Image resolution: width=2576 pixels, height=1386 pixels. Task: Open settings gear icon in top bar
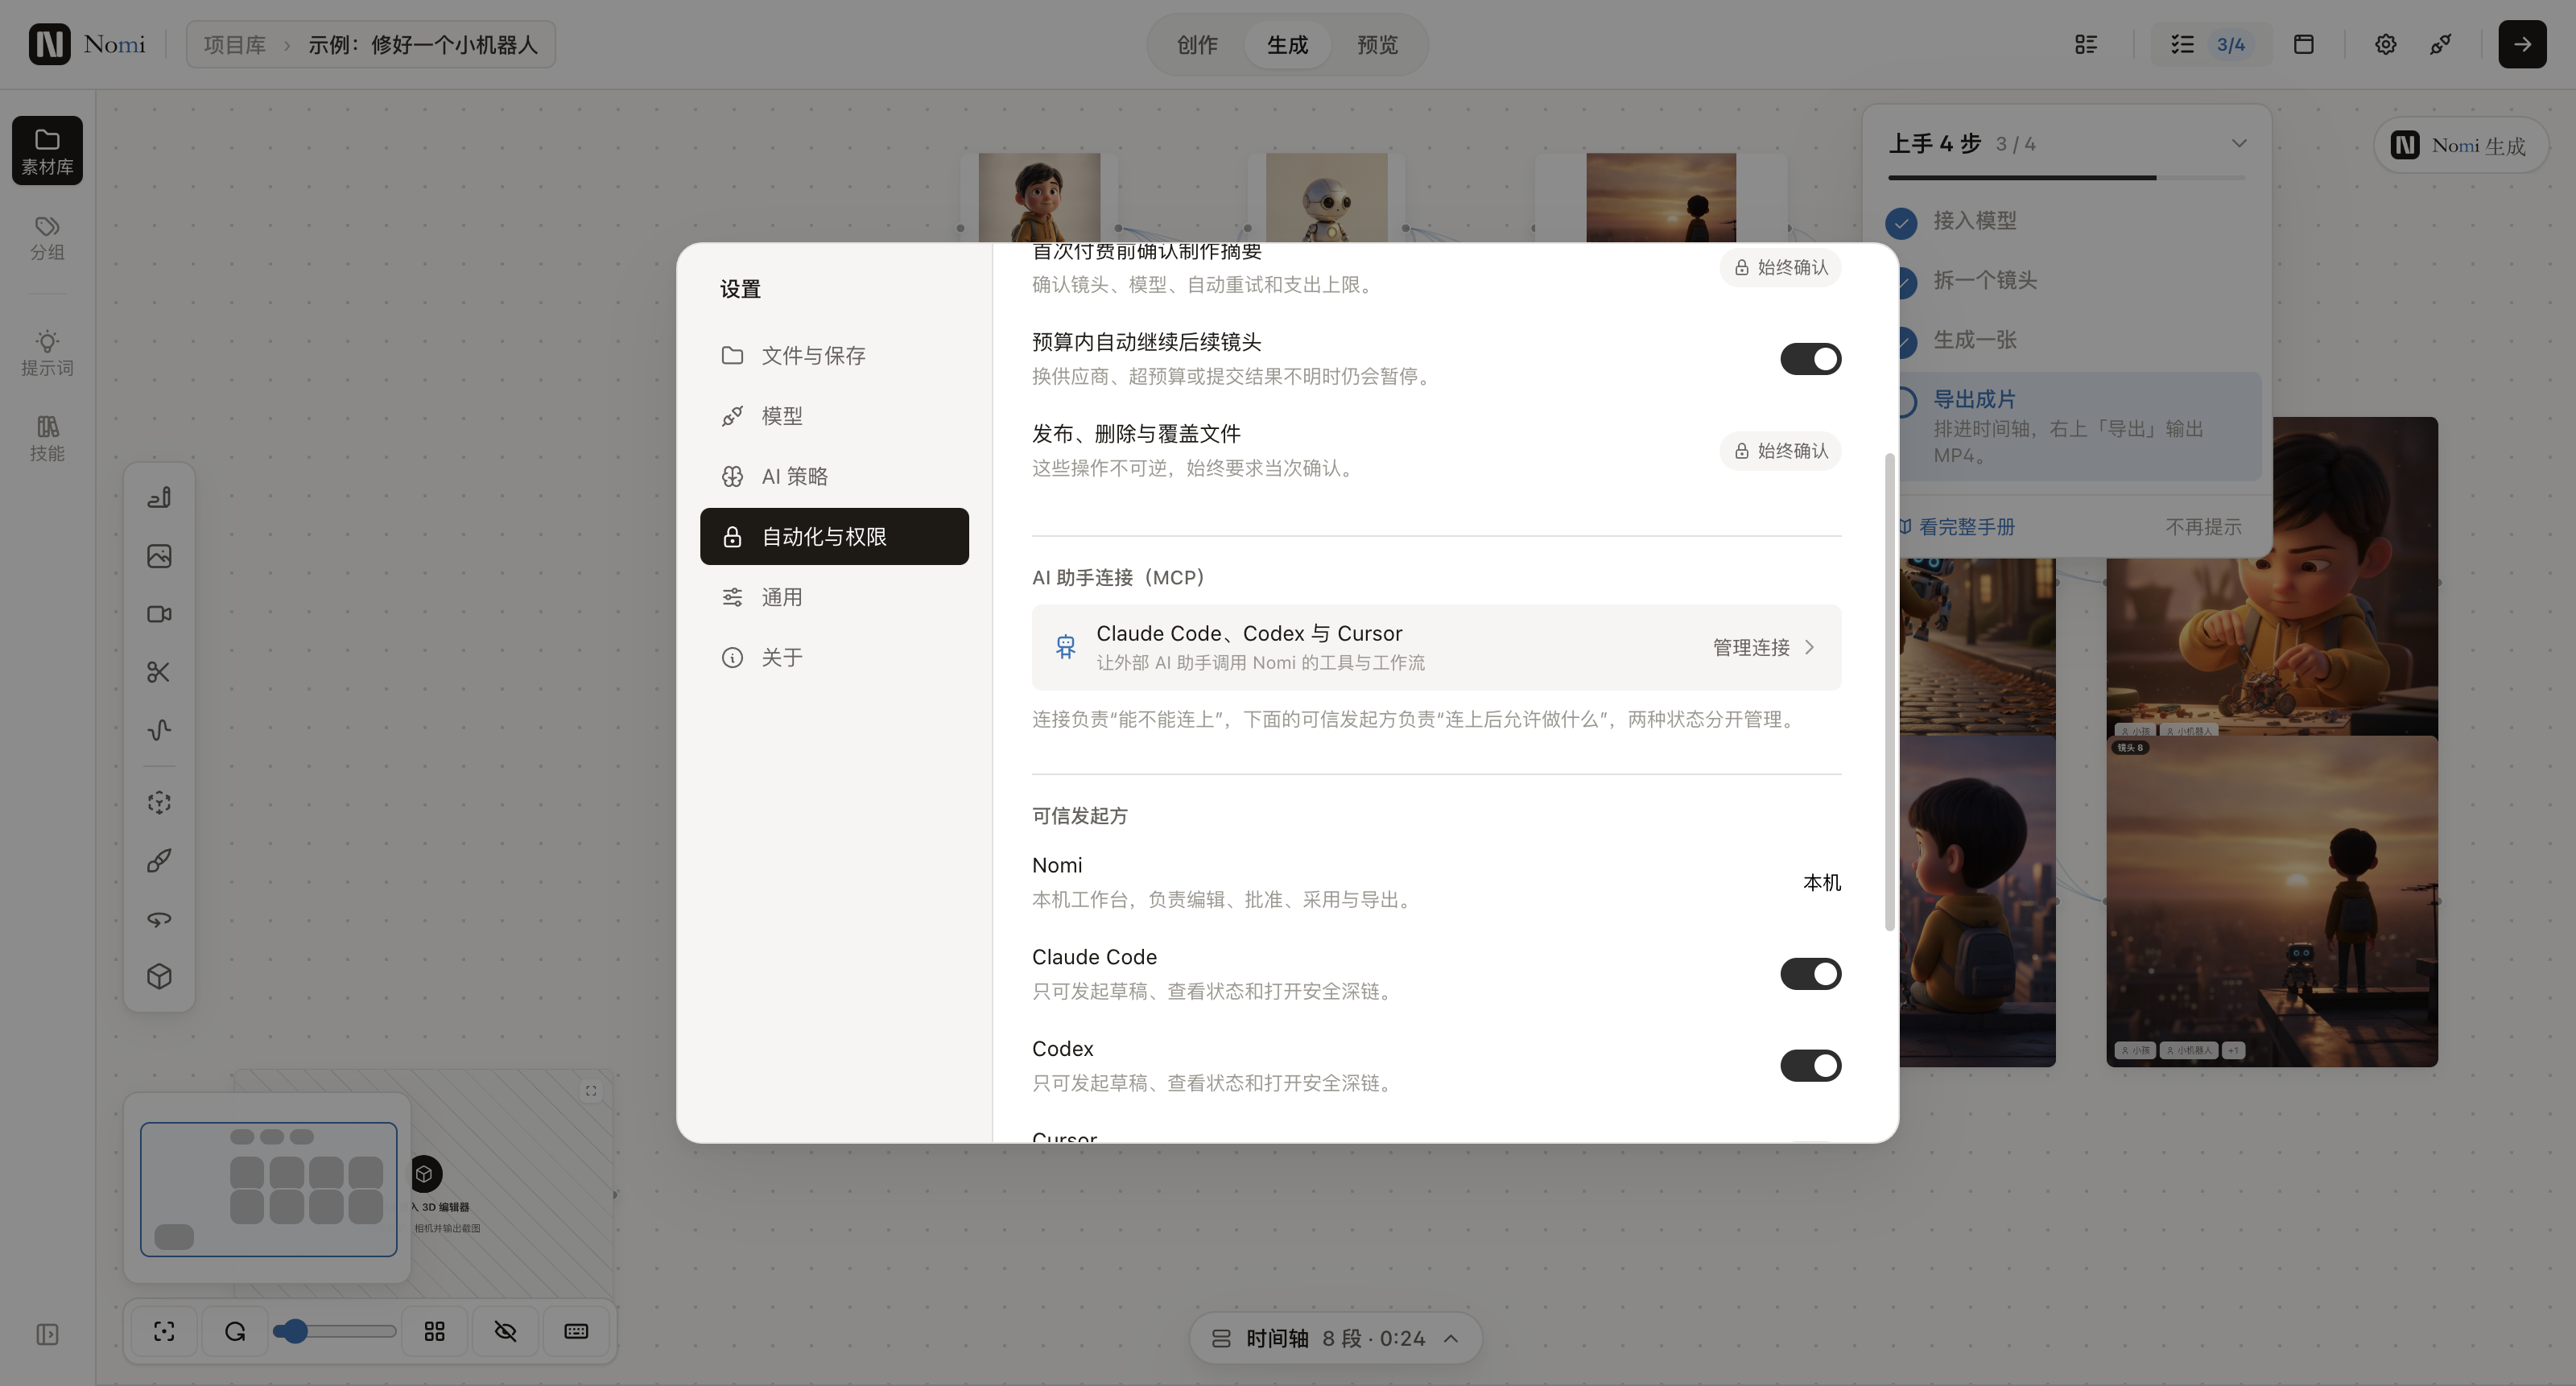(2385, 44)
